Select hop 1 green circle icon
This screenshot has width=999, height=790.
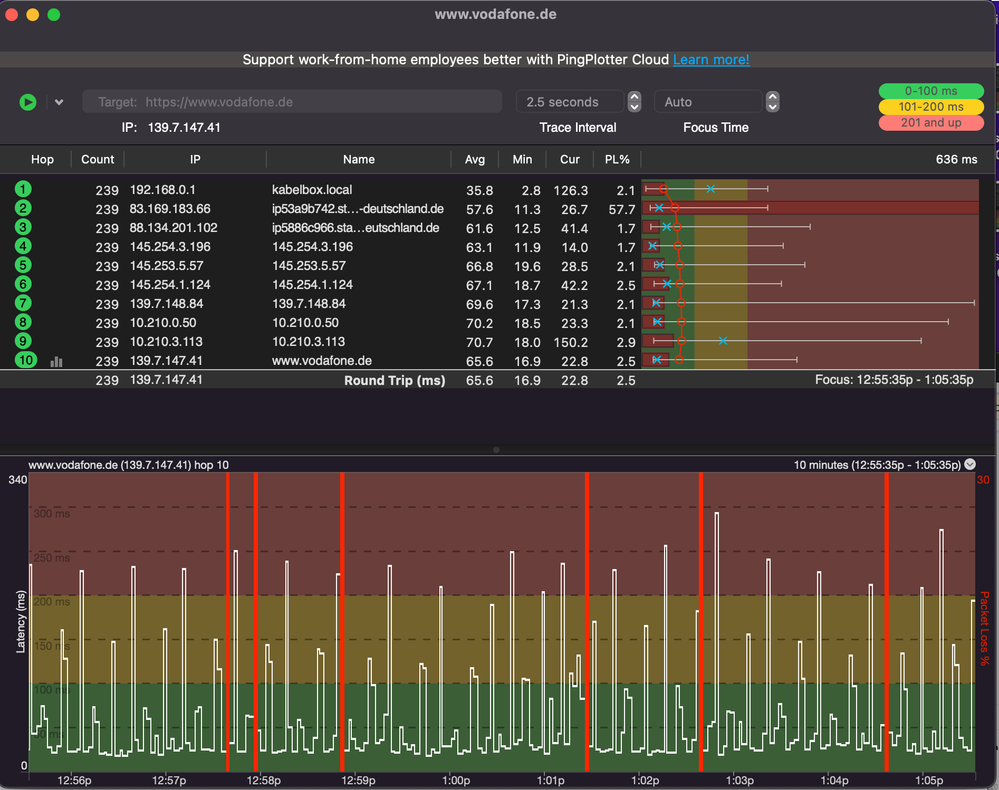pyautogui.click(x=23, y=189)
